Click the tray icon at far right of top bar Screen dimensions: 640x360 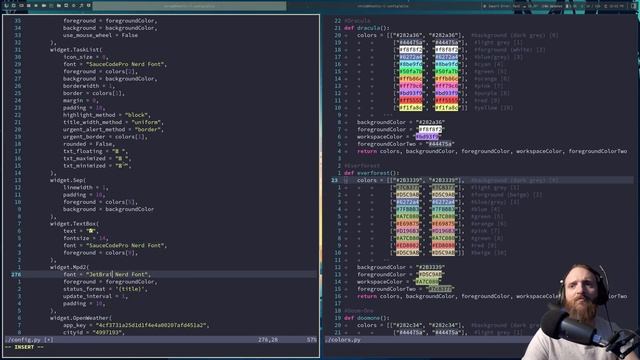633,6
